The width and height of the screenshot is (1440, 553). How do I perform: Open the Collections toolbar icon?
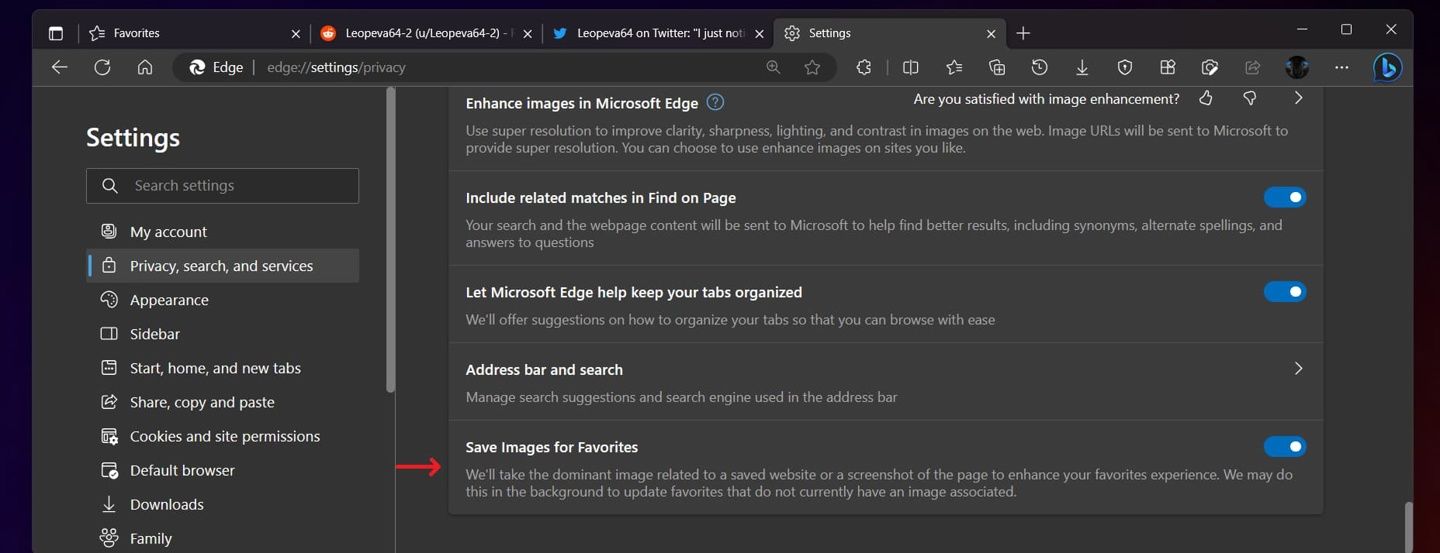(997, 67)
